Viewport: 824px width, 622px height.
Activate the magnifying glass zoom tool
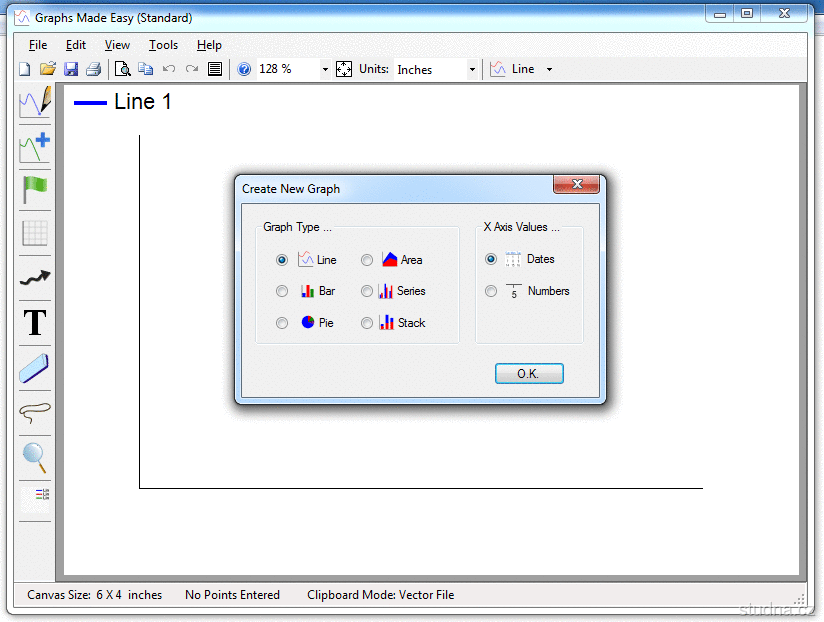35,458
